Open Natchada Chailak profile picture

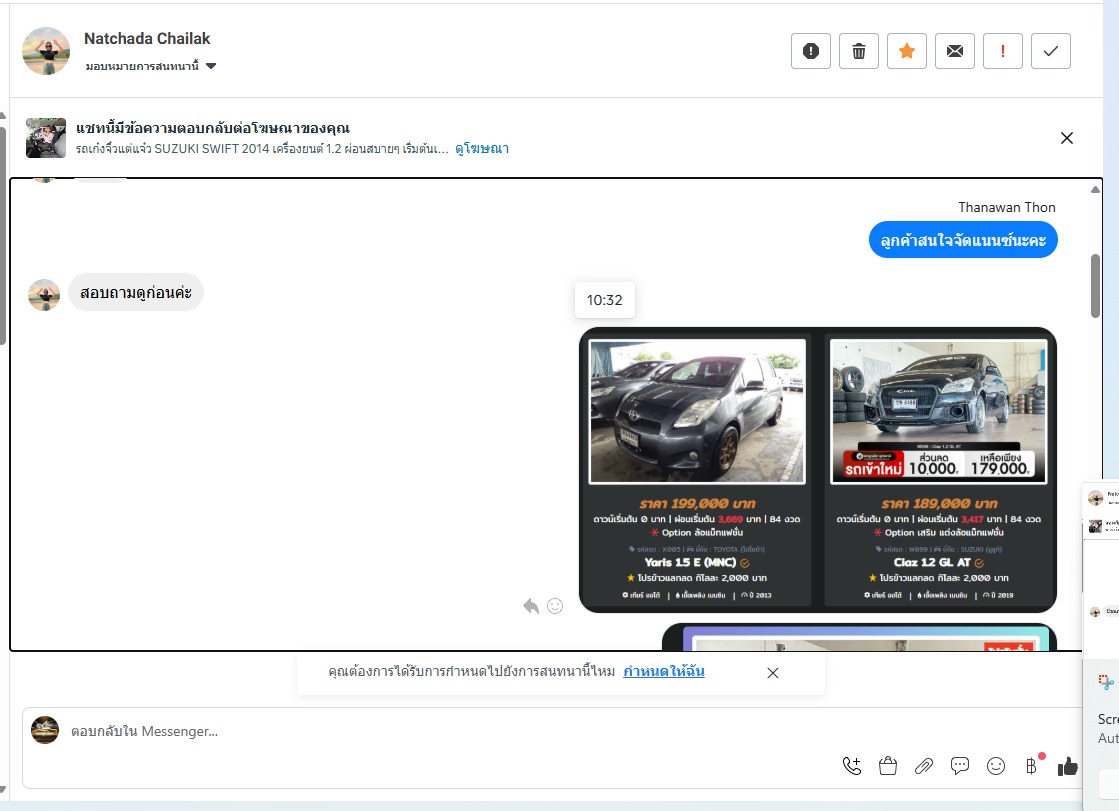click(46, 51)
